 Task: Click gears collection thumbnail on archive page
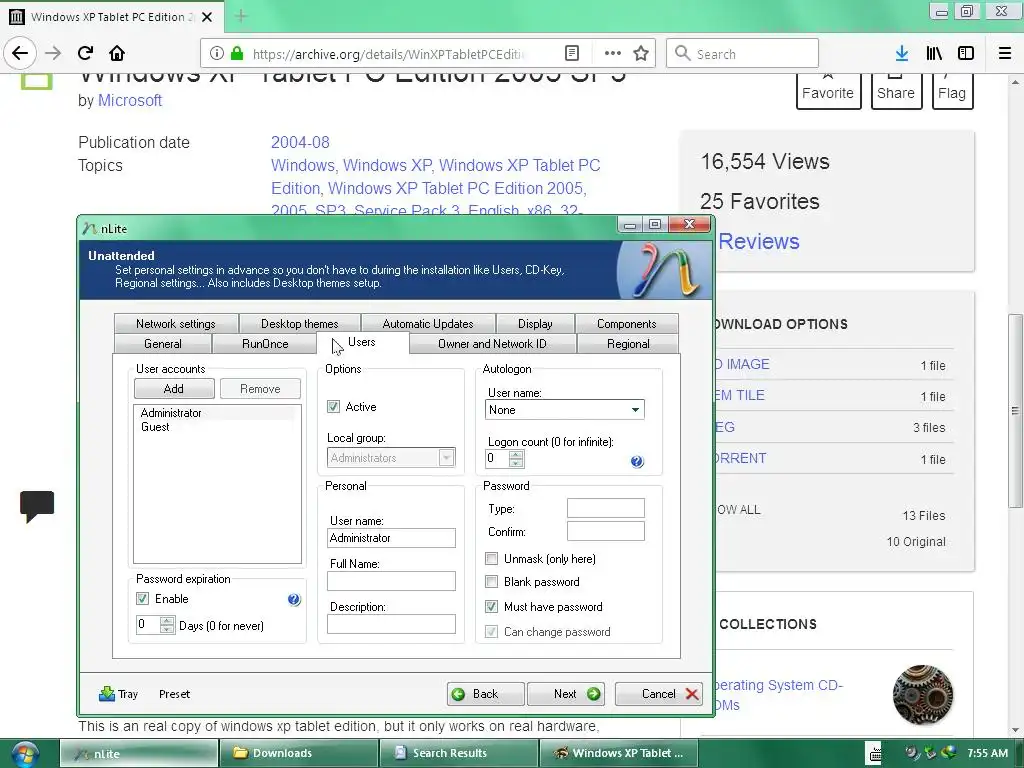click(923, 695)
